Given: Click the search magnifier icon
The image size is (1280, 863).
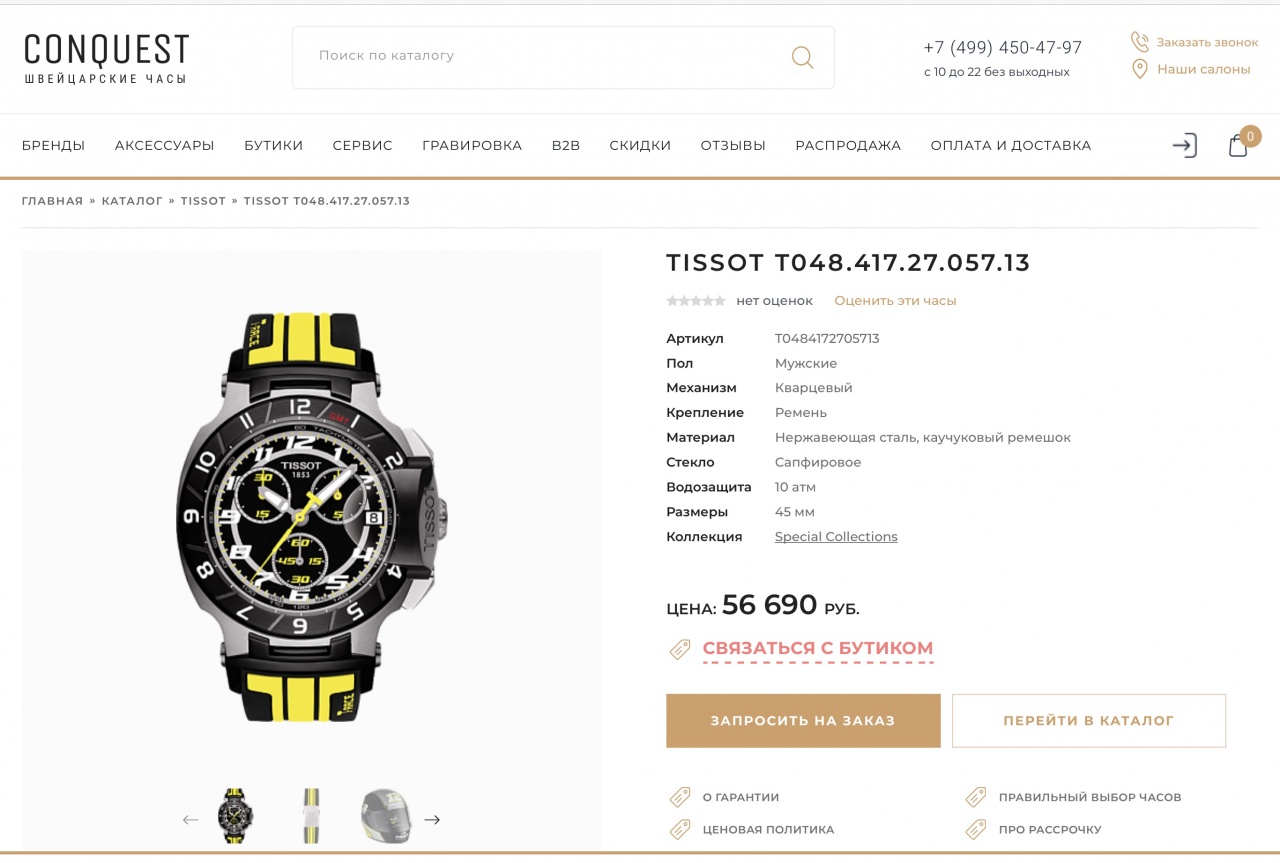Looking at the screenshot, I should [x=802, y=57].
